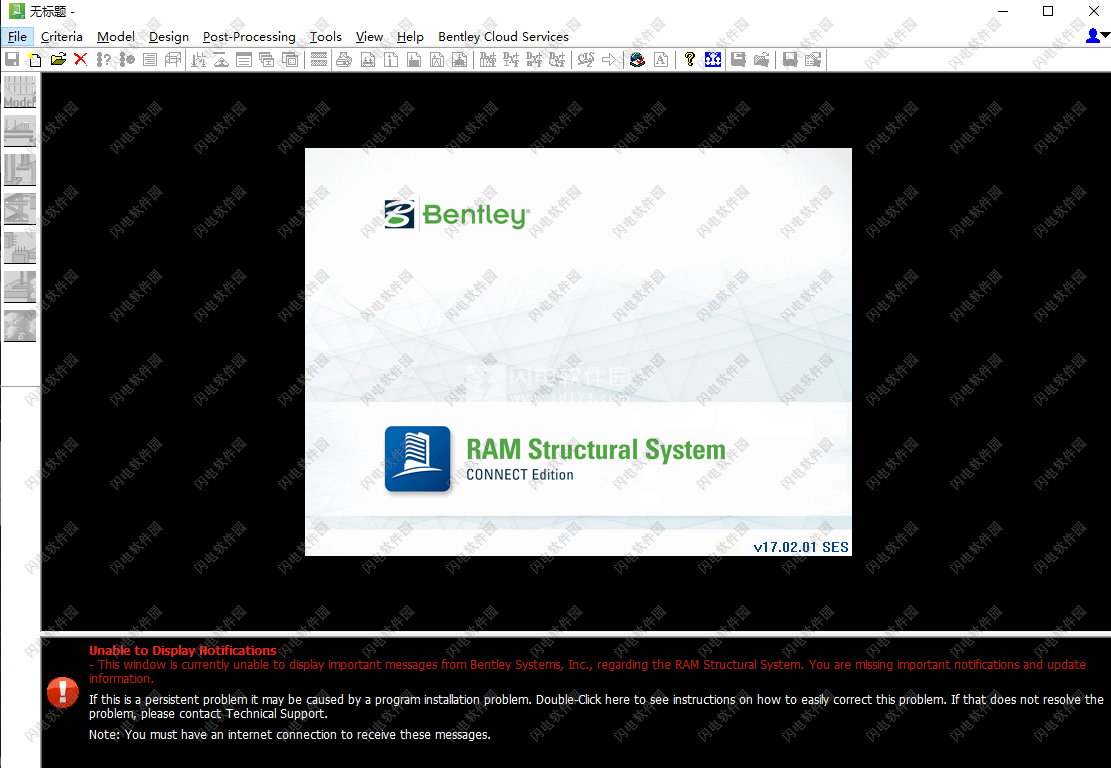Click the blue arrows icon next to help

(x=713, y=60)
